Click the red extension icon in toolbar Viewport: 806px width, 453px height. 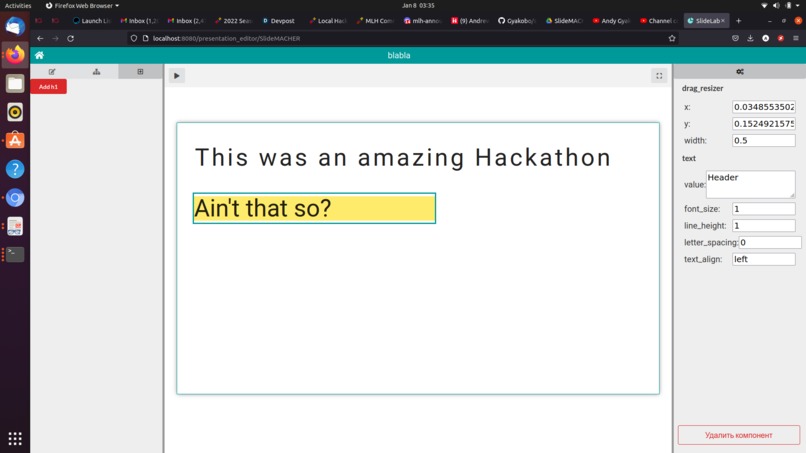780,38
